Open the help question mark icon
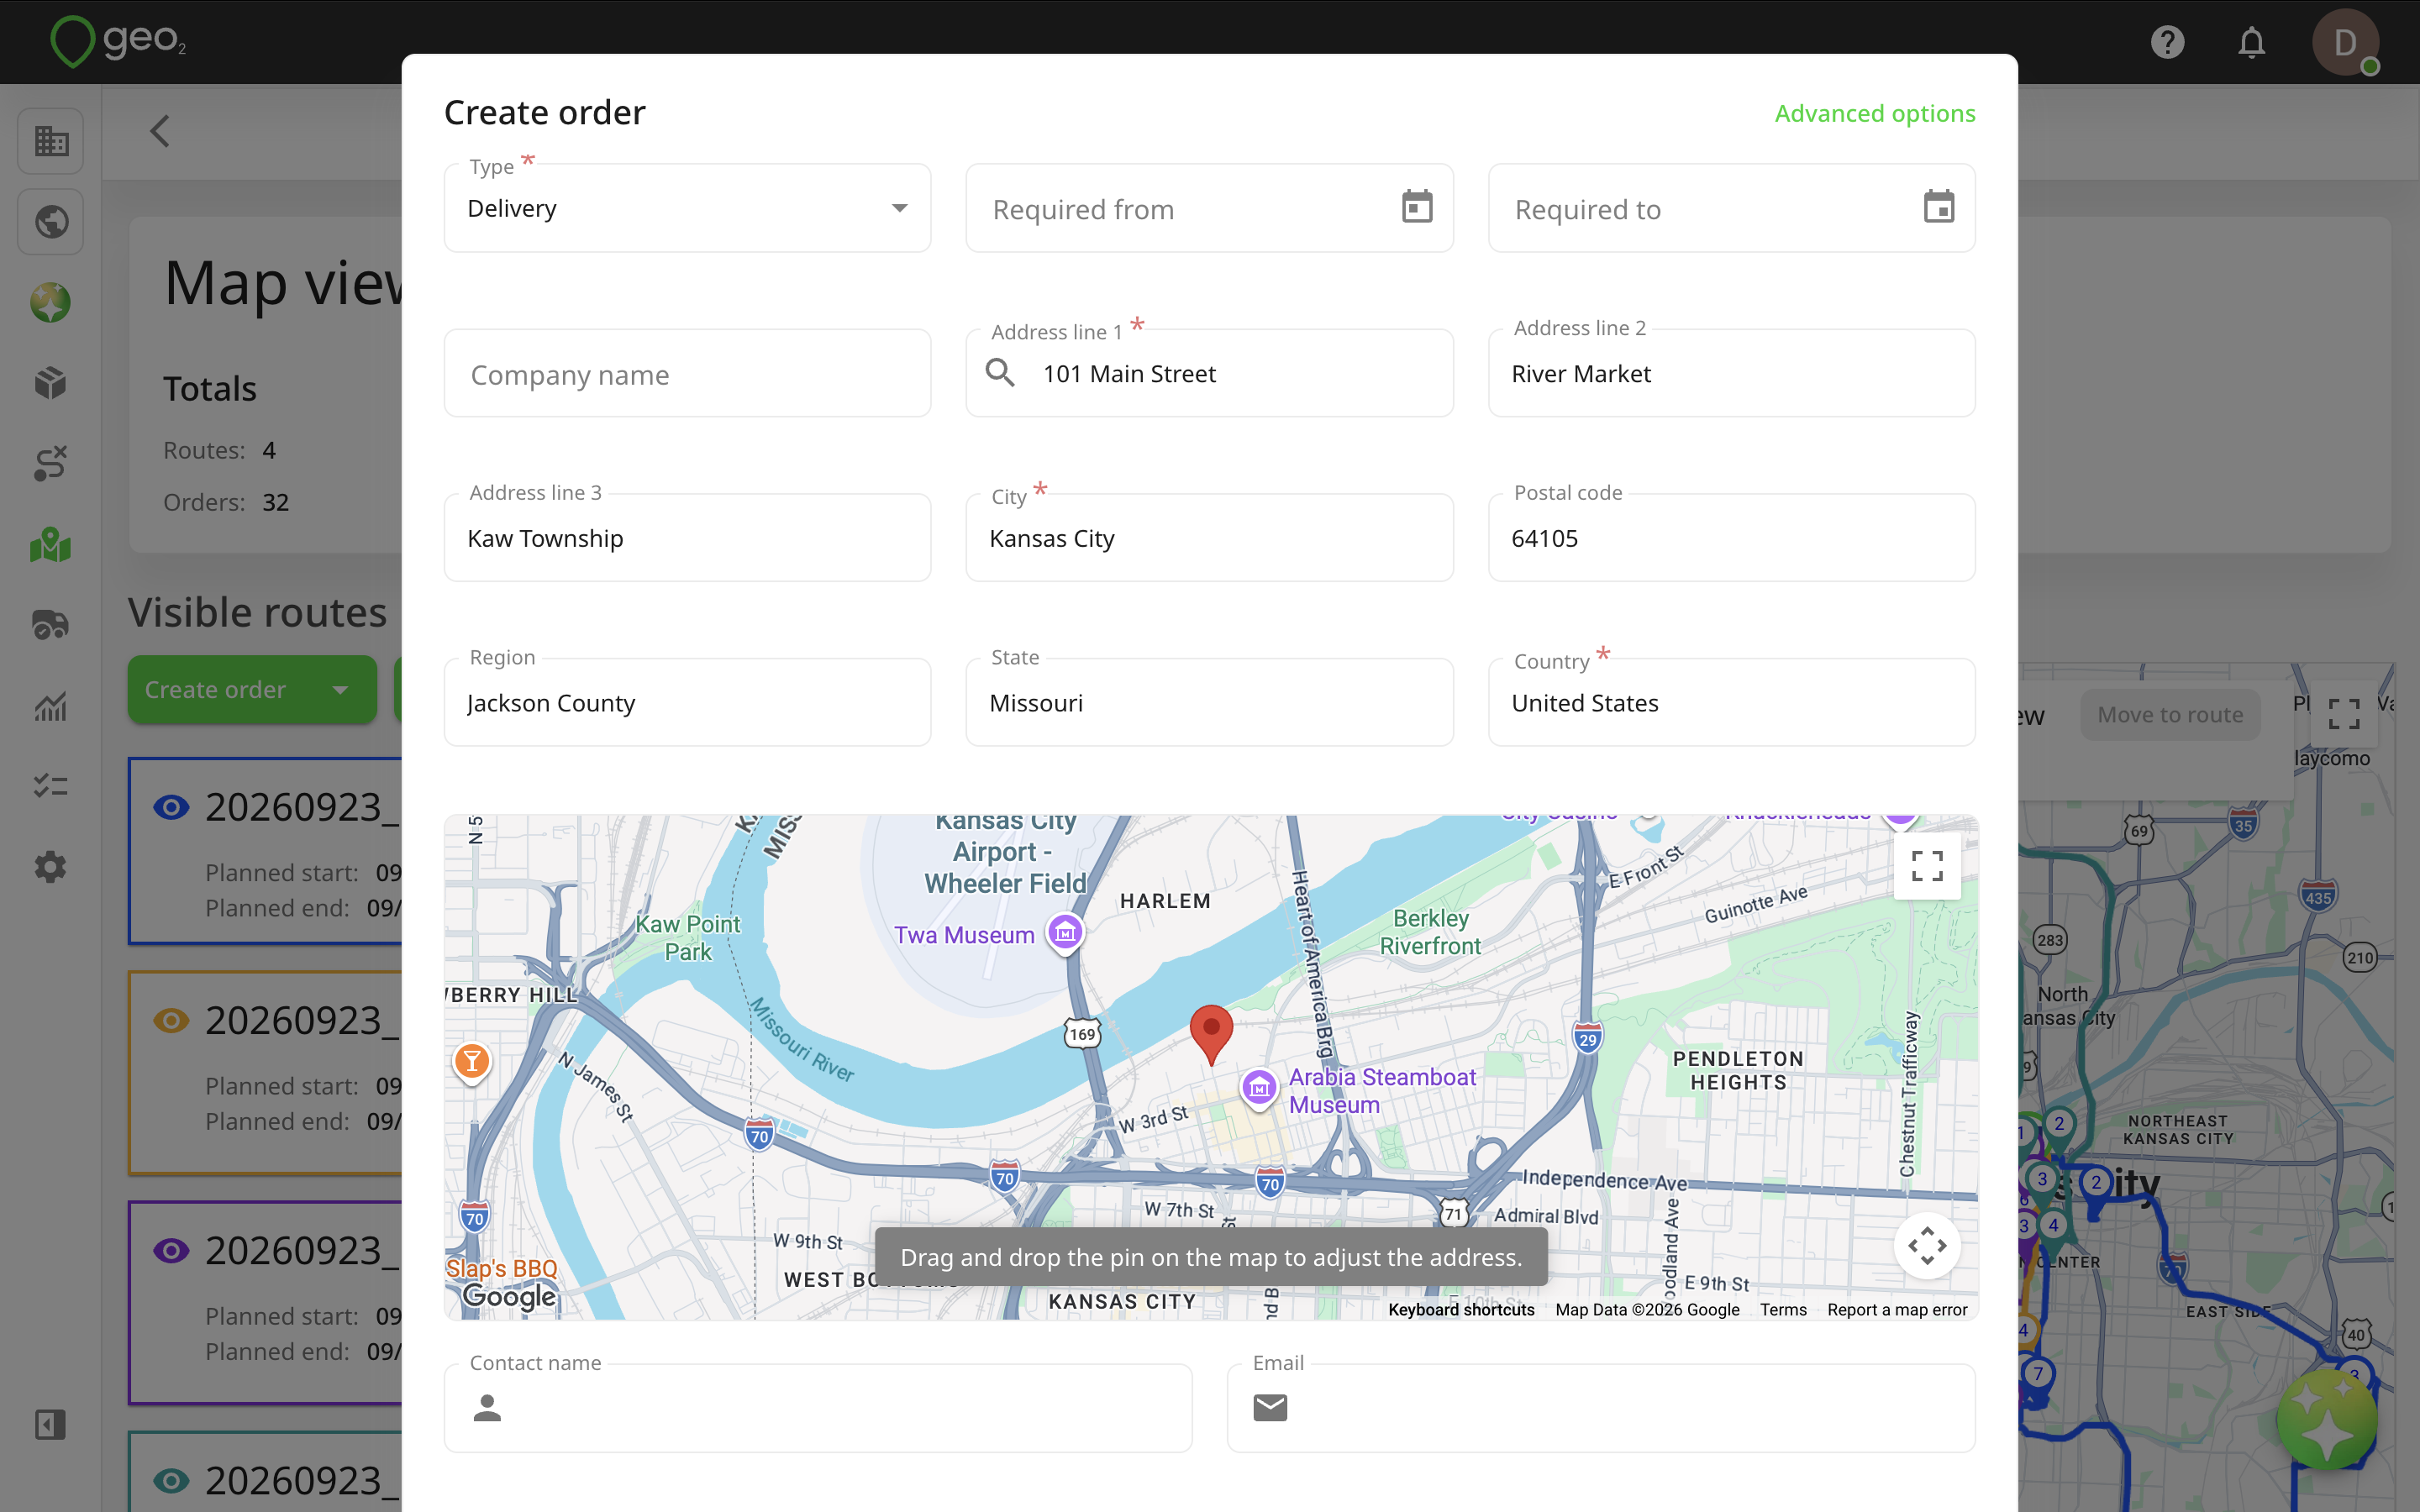 pyautogui.click(x=2167, y=42)
